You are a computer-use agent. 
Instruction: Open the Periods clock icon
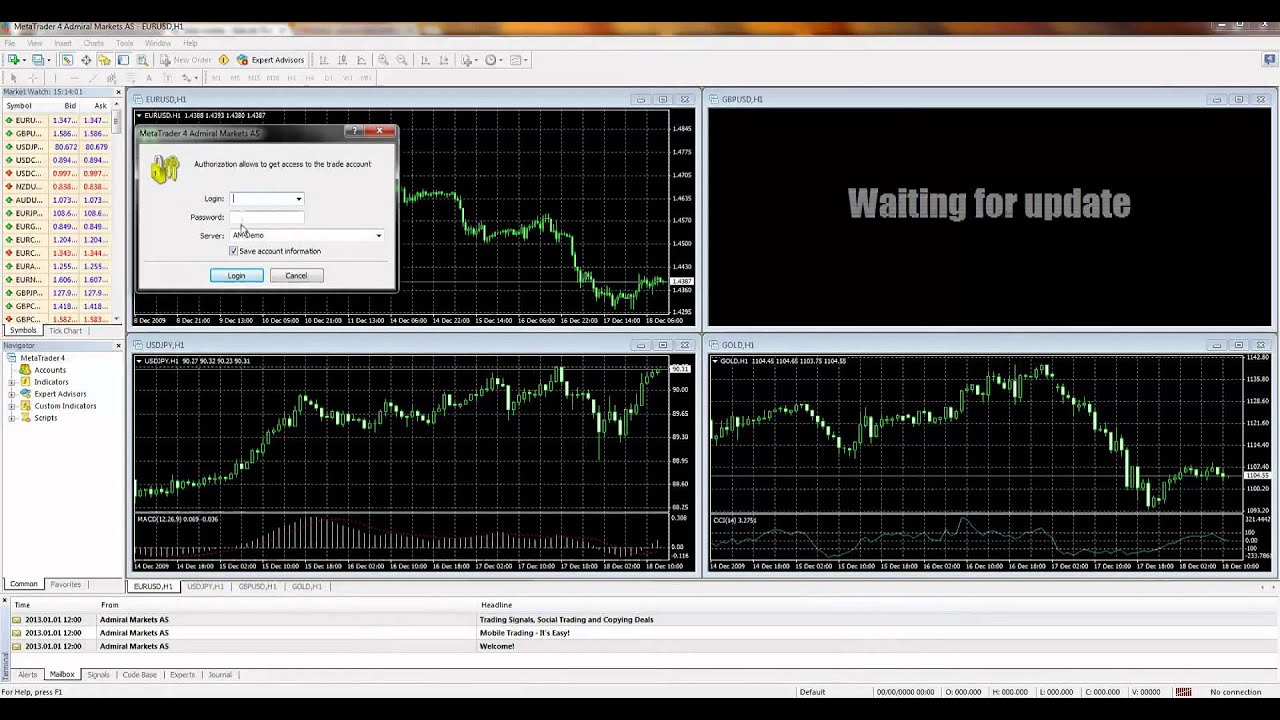coord(492,60)
